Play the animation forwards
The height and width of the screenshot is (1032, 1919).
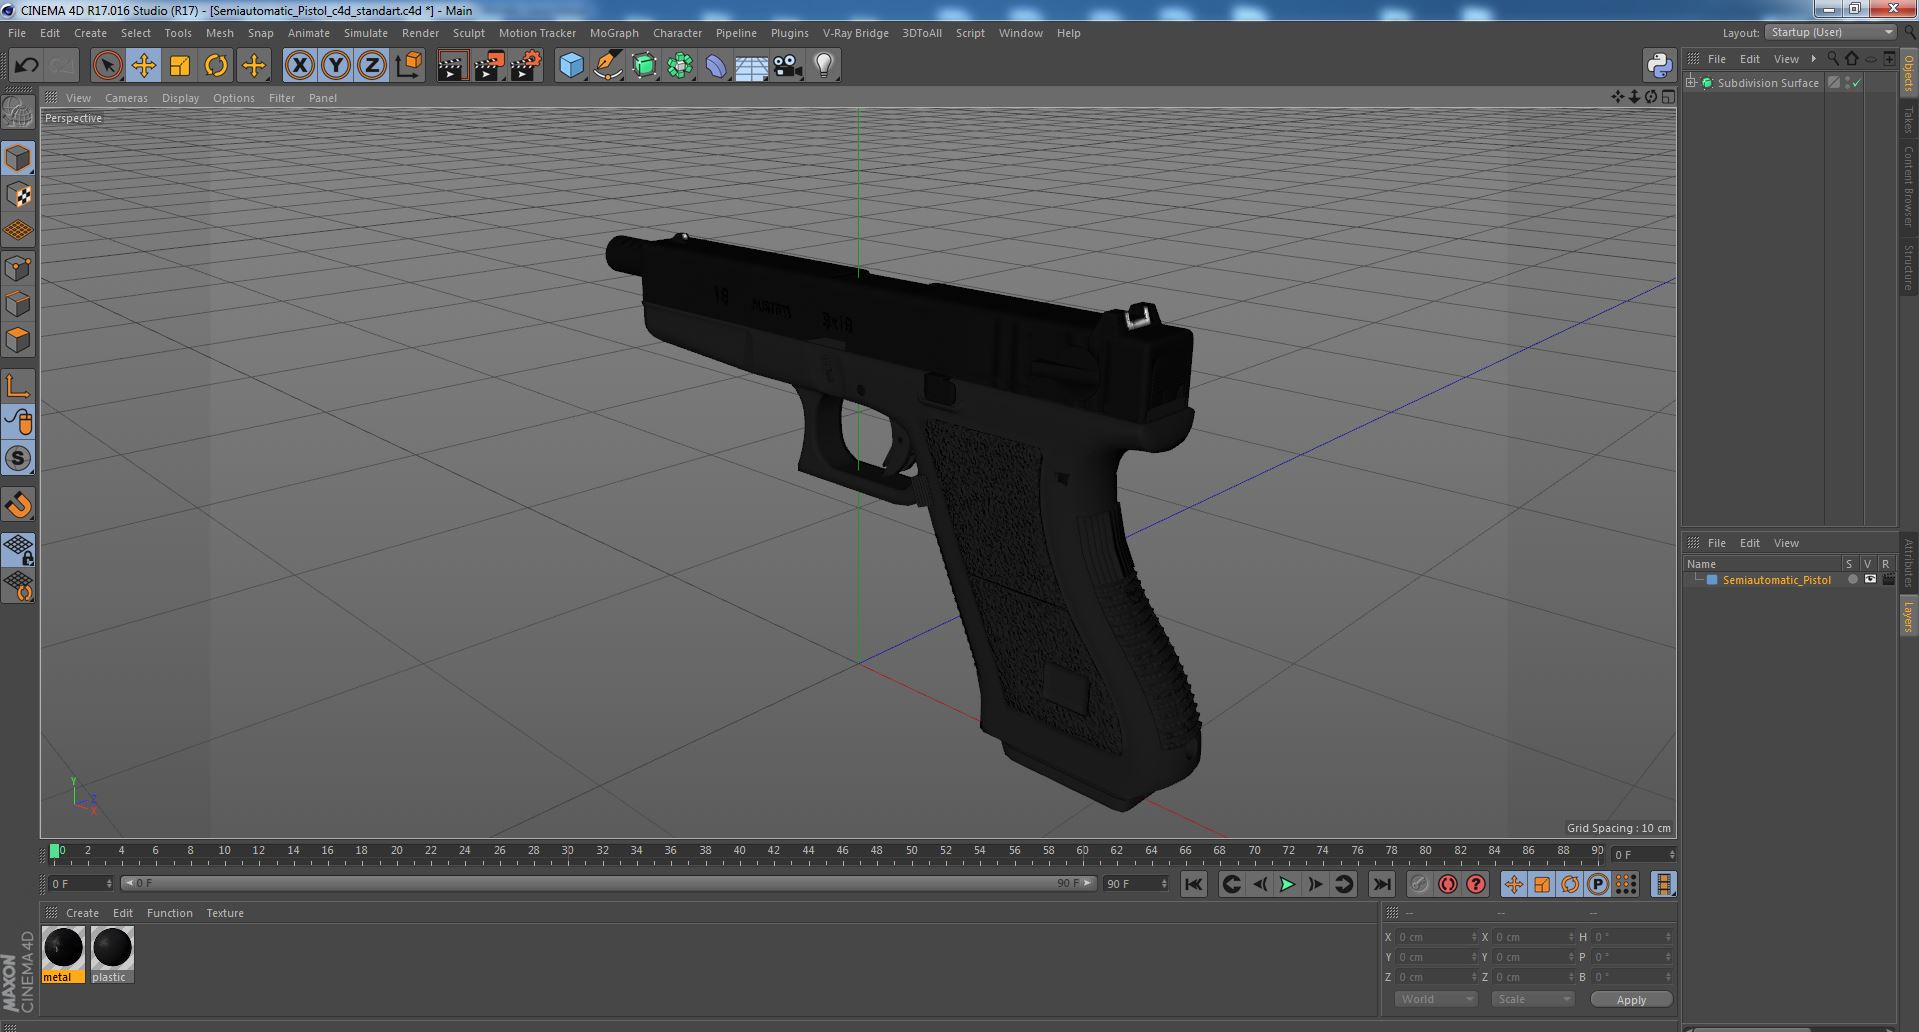1287,884
